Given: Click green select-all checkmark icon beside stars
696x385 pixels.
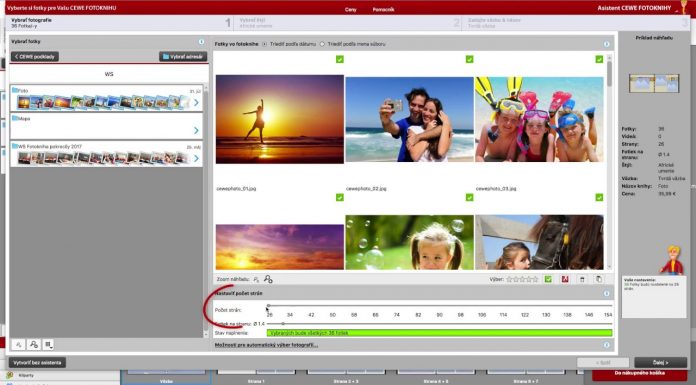Looking at the screenshot, I should [x=548, y=279].
